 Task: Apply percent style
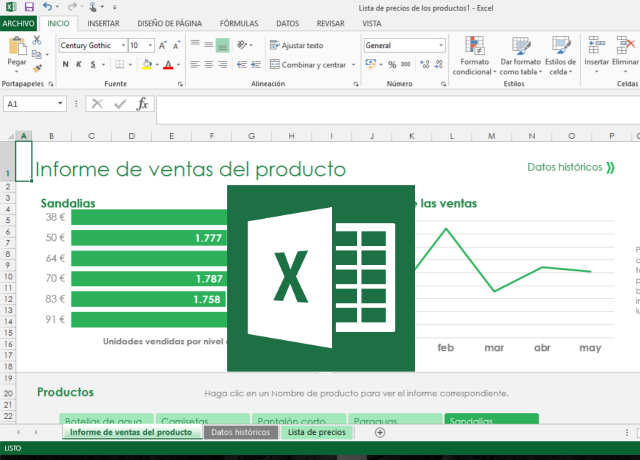[x=392, y=64]
